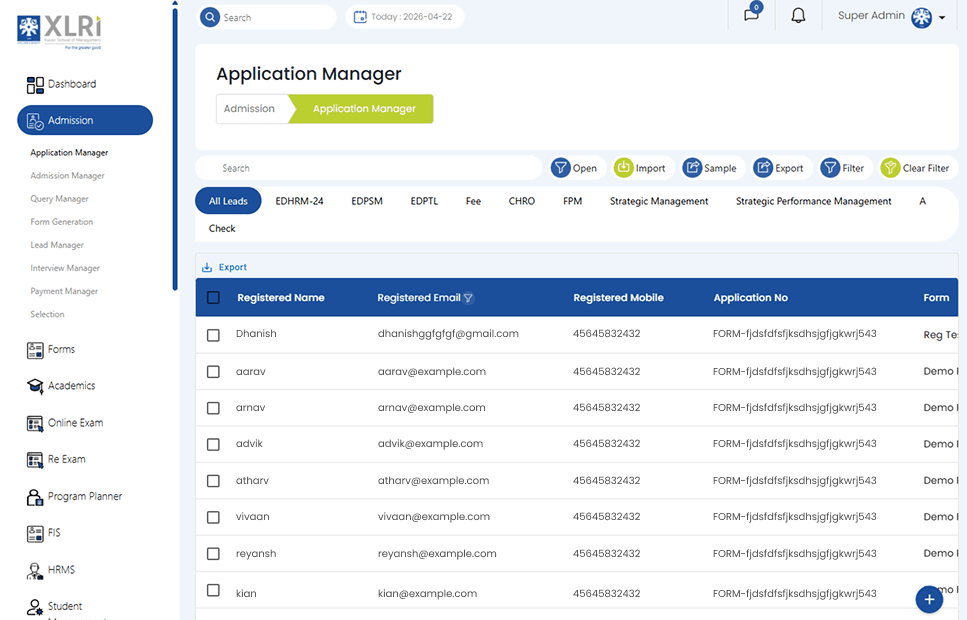Open the Re Exam icon

(x=35, y=460)
